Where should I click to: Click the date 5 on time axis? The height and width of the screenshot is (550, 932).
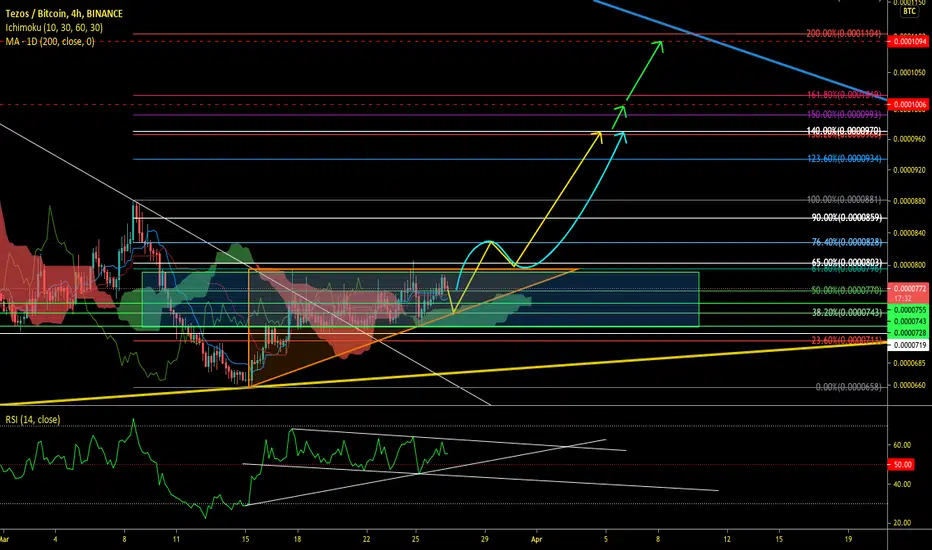[606, 540]
